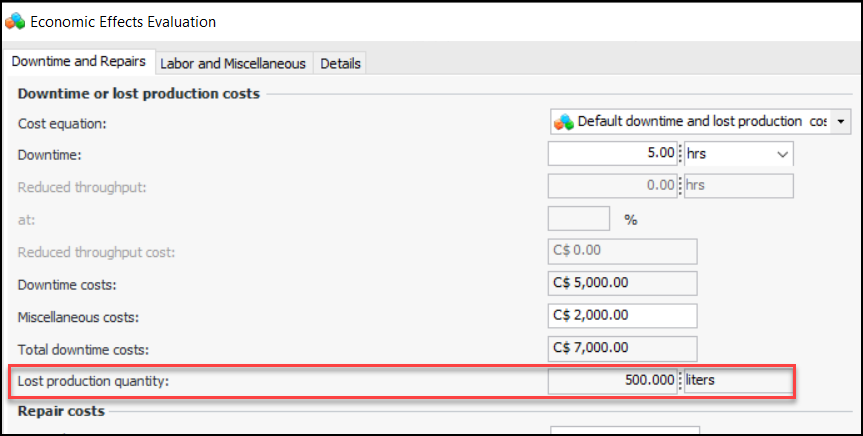Viewport: 863px width, 436px height.
Task: Open the Labor and Miscellaneous tab
Action: coord(233,63)
